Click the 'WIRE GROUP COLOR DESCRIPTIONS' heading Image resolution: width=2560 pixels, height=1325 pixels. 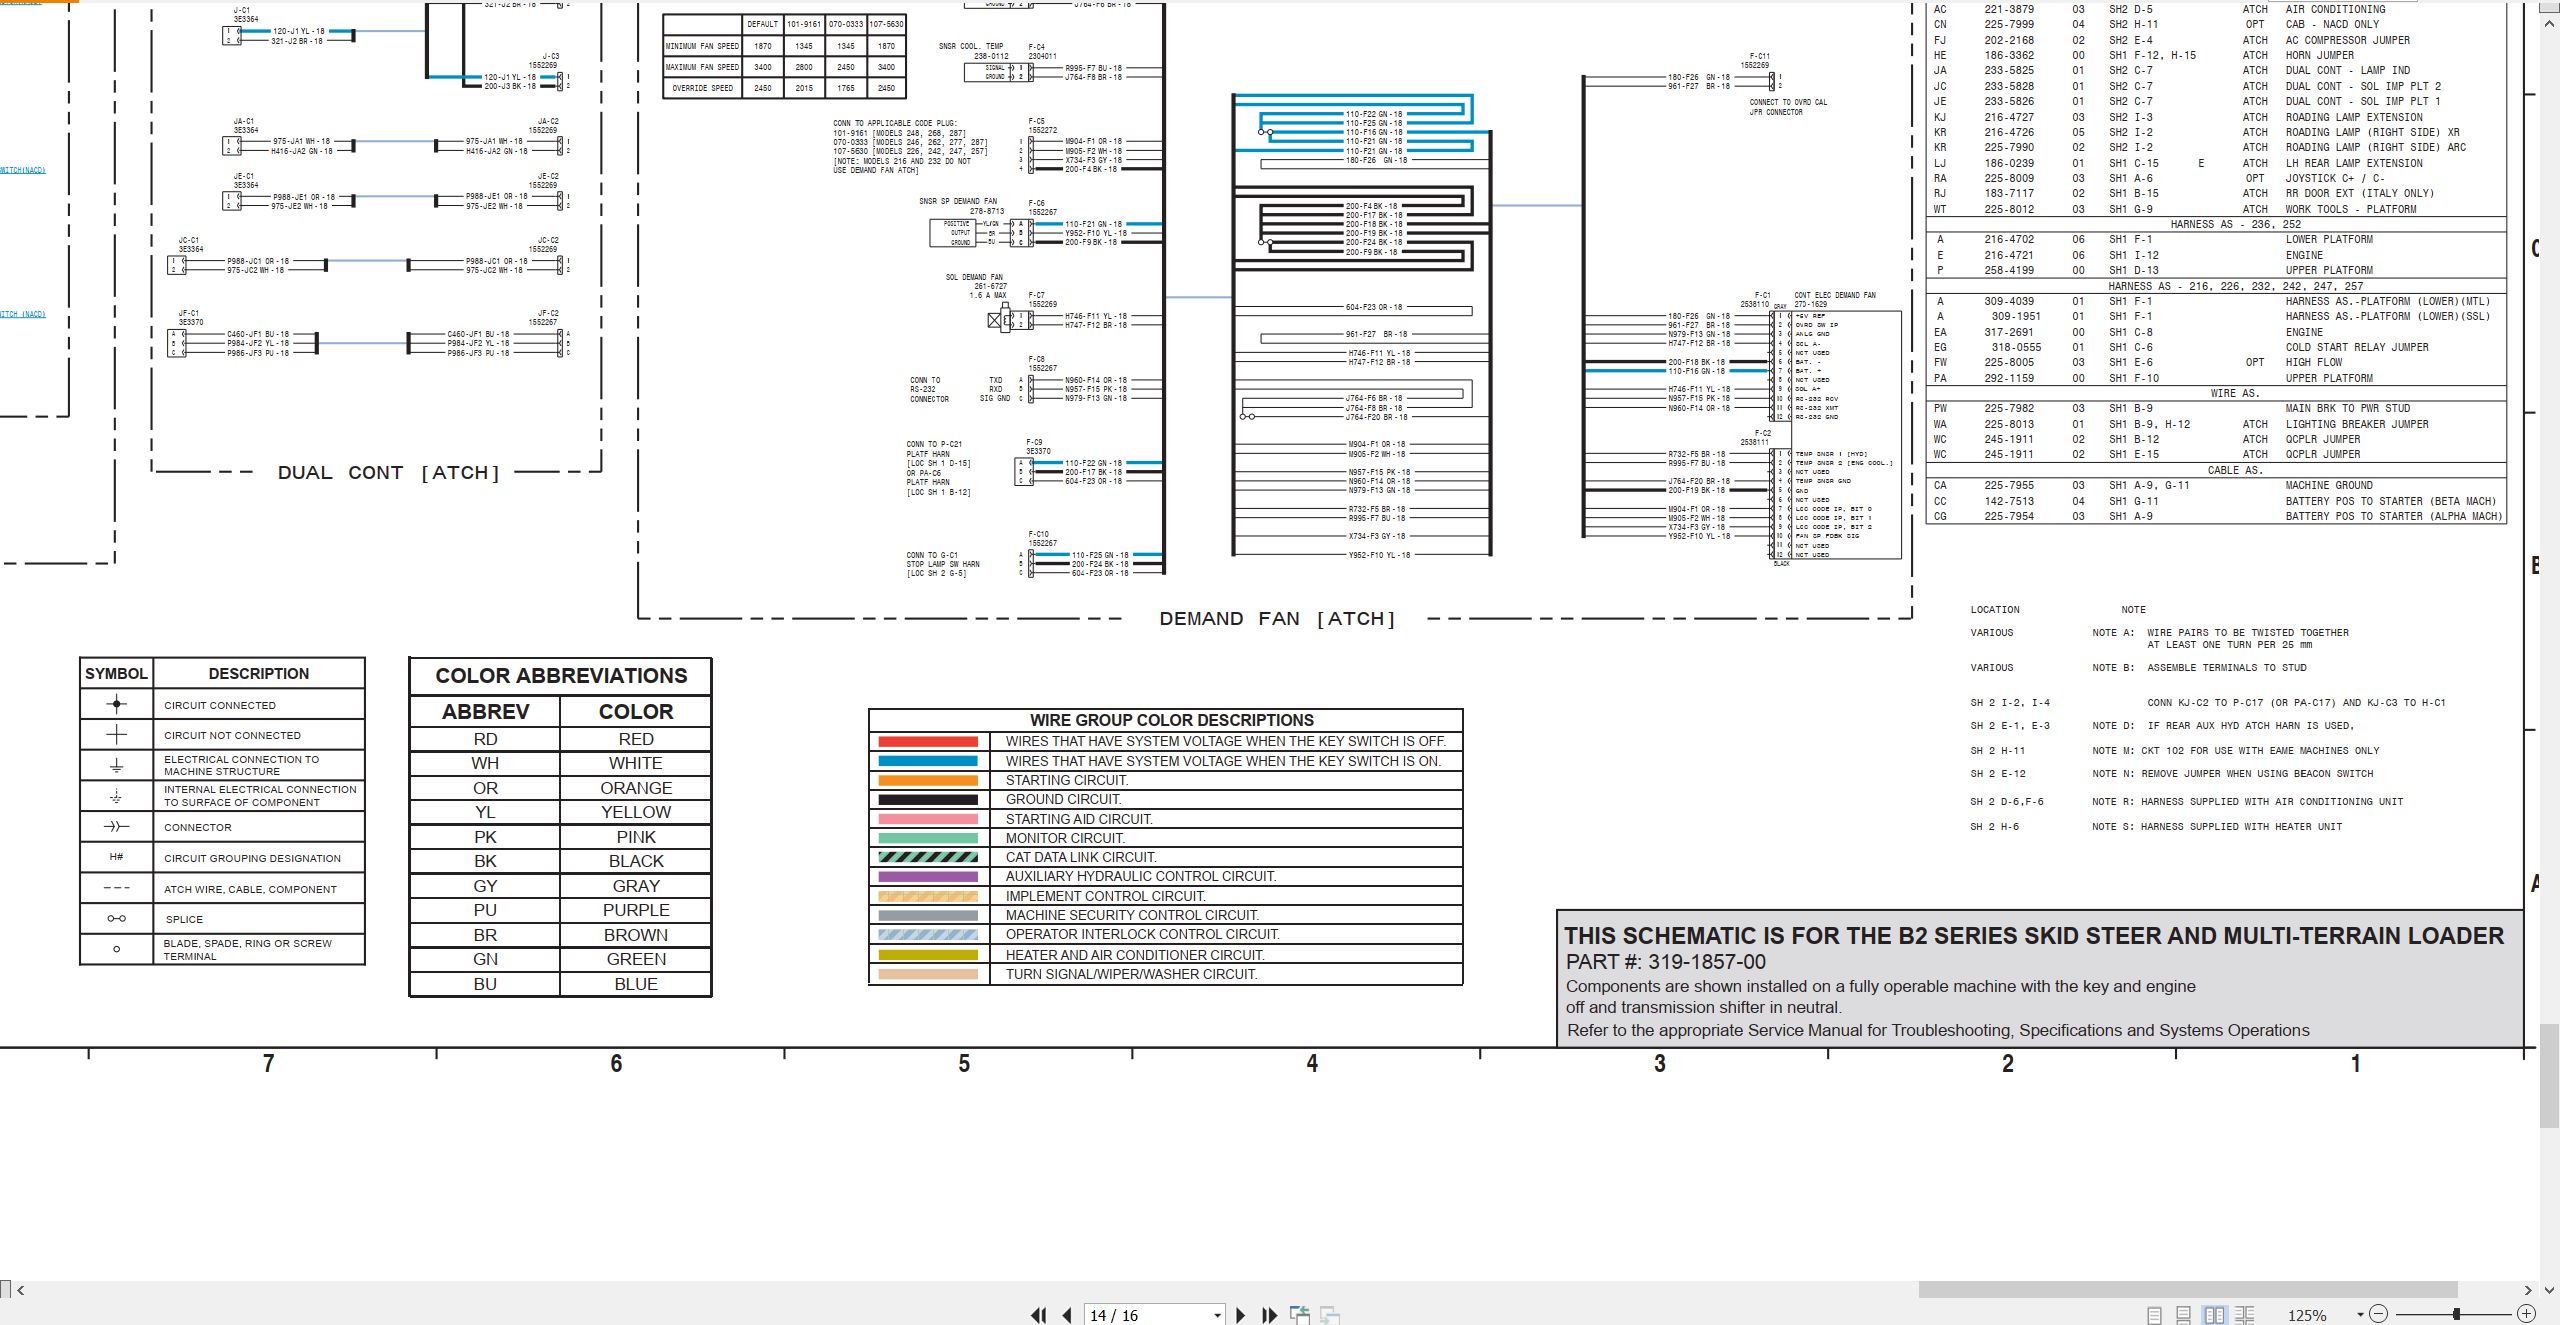tap(1172, 720)
